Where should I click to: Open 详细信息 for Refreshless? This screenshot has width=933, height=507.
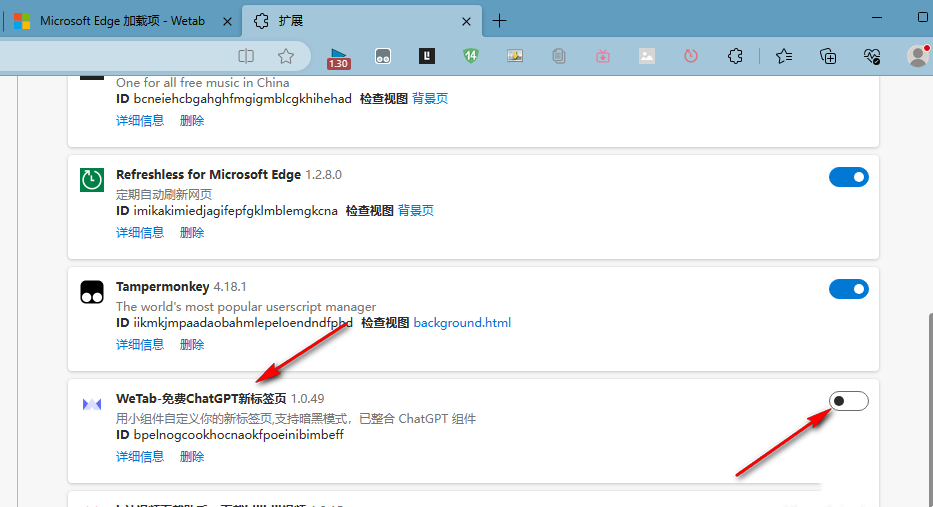pyautogui.click(x=140, y=232)
